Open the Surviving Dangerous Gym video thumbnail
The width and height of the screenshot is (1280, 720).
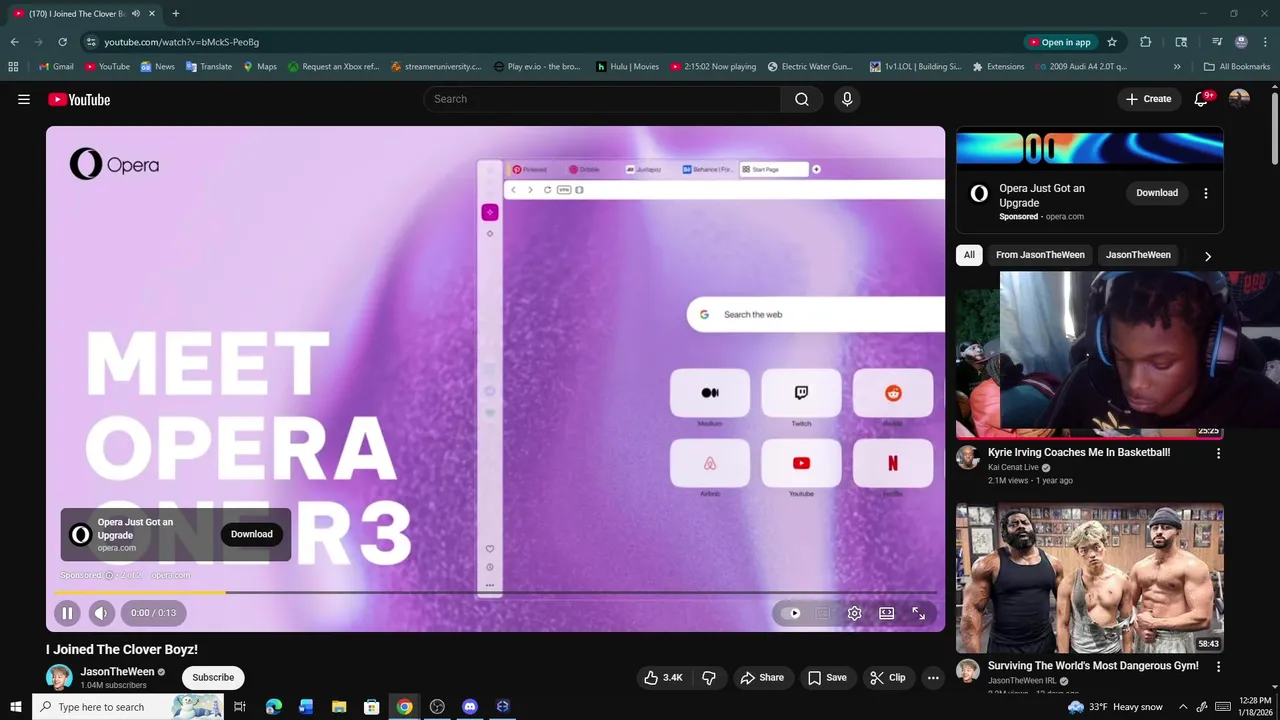pyautogui.click(x=1089, y=578)
